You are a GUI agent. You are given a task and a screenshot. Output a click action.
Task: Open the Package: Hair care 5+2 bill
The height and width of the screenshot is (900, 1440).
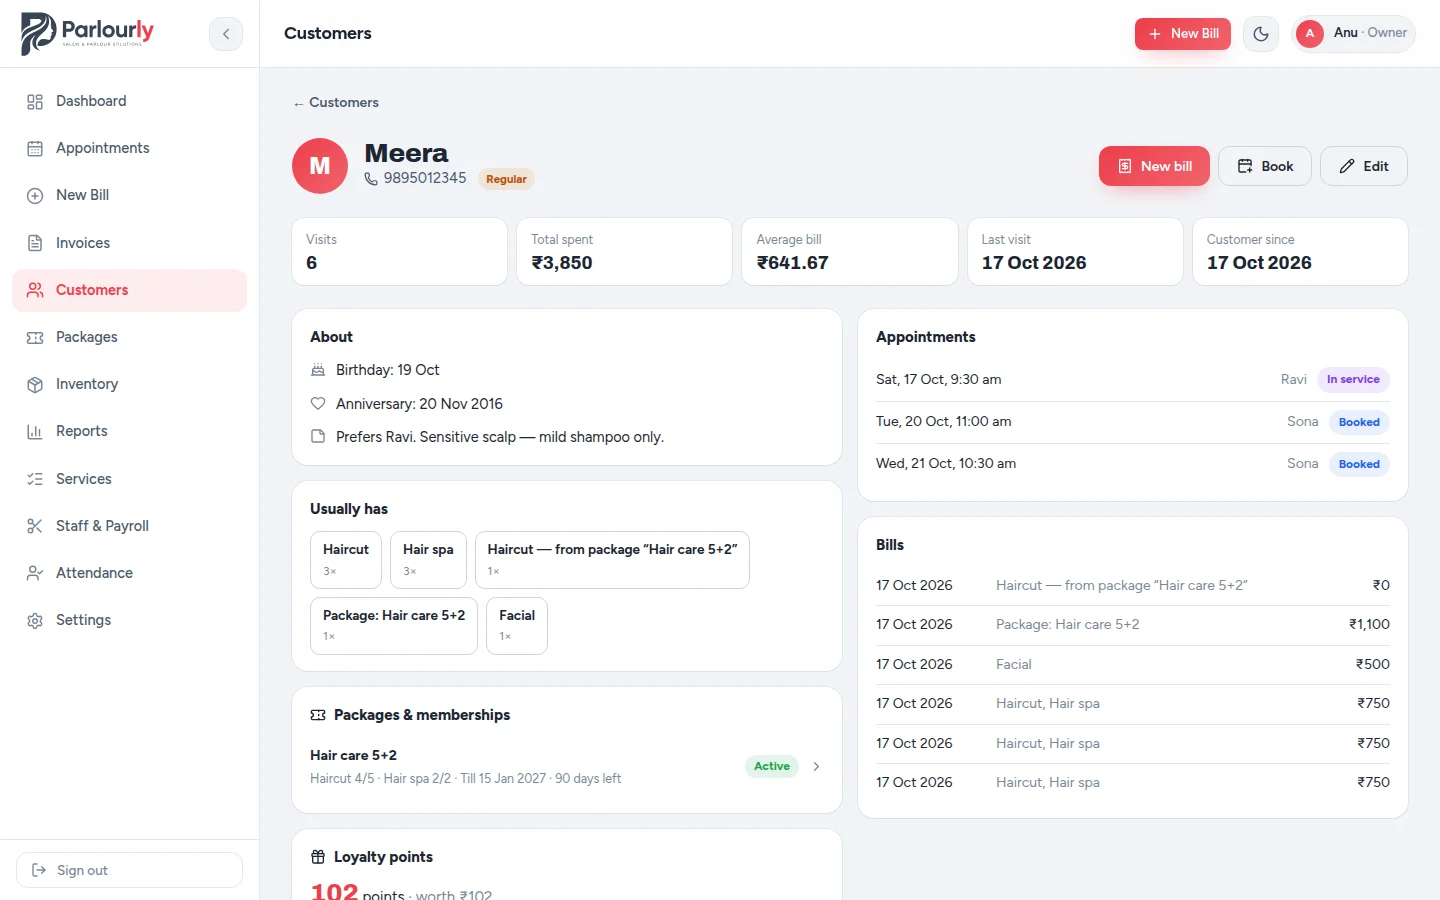click(x=1133, y=624)
